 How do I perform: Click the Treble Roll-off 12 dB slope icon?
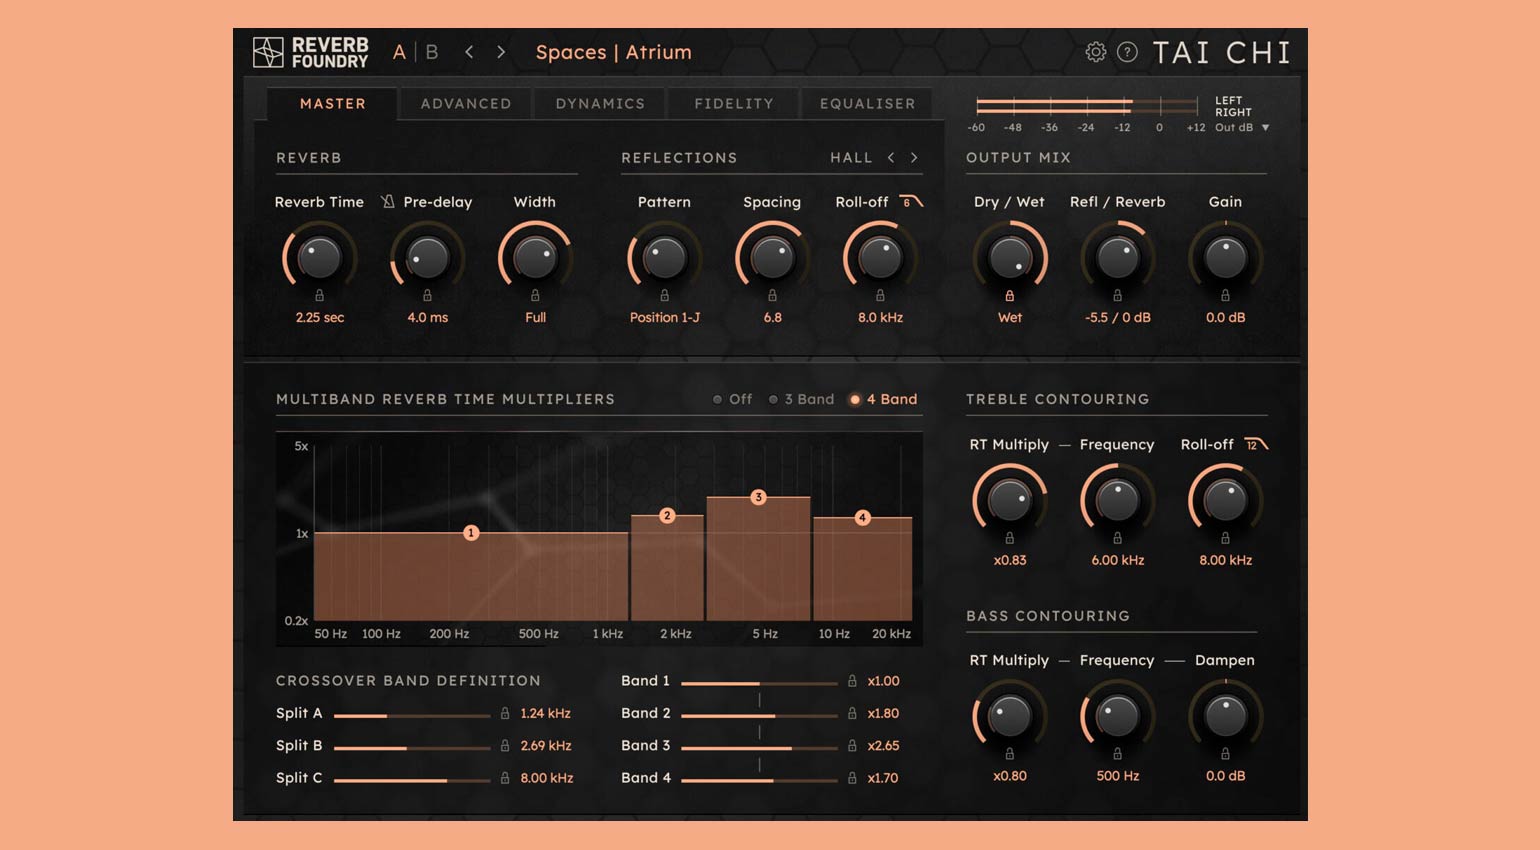tap(1256, 444)
